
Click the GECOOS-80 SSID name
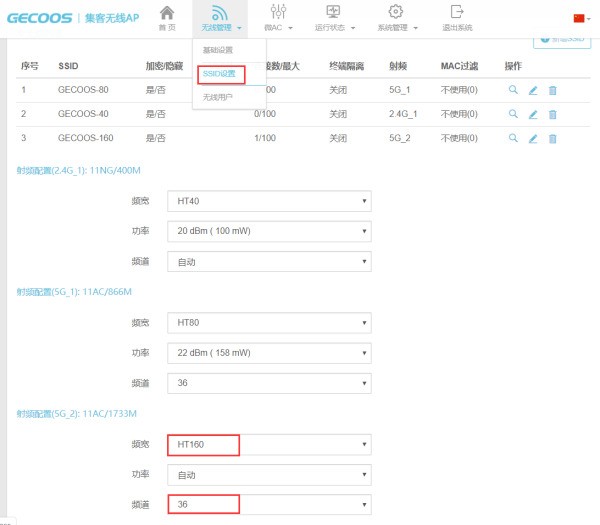coord(83,90)
